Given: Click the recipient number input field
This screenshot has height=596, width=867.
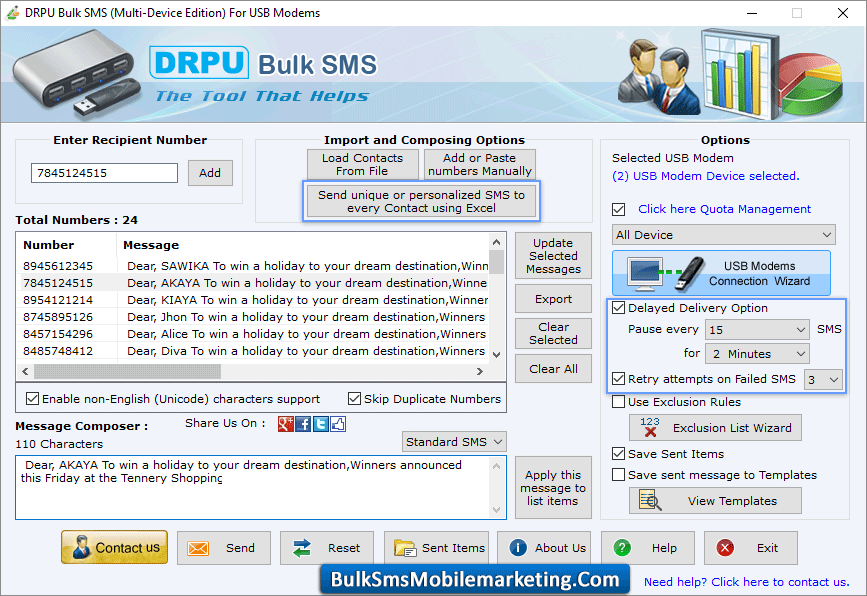Looking at the screenshot, I should (x=105, y=173).
